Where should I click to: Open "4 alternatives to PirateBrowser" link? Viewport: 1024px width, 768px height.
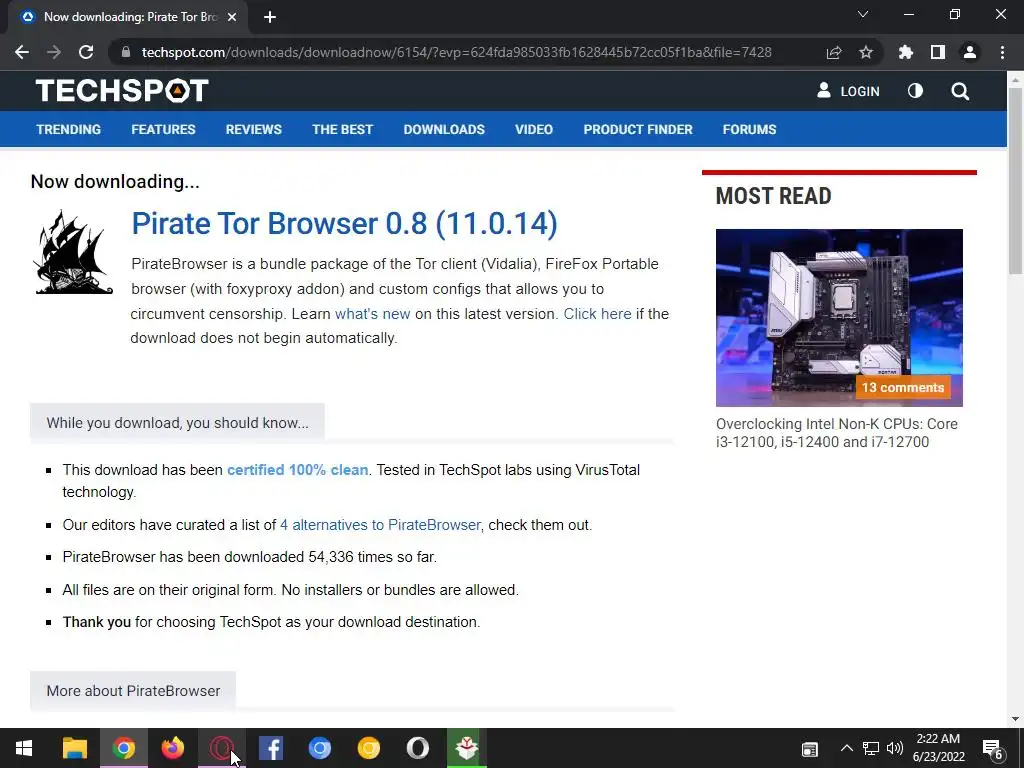[380, 525]
